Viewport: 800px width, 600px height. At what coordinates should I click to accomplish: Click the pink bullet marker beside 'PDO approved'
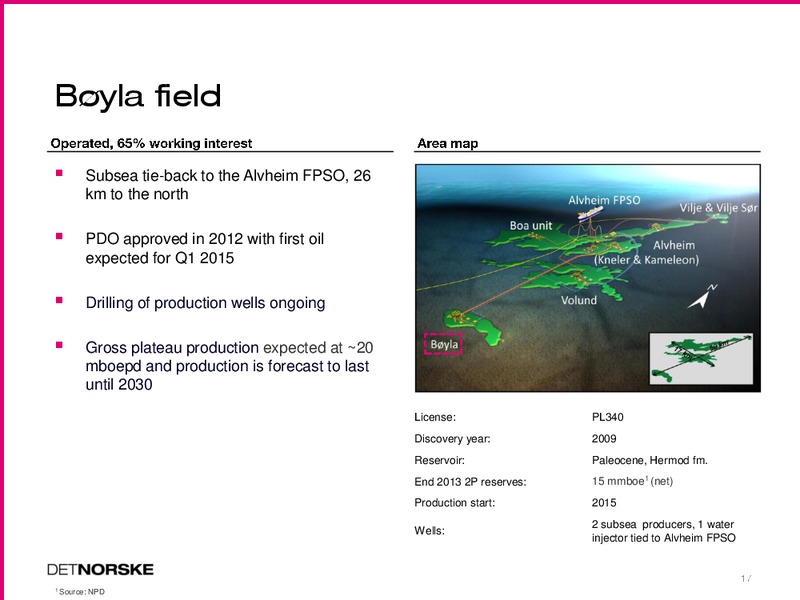coord(59,236)
